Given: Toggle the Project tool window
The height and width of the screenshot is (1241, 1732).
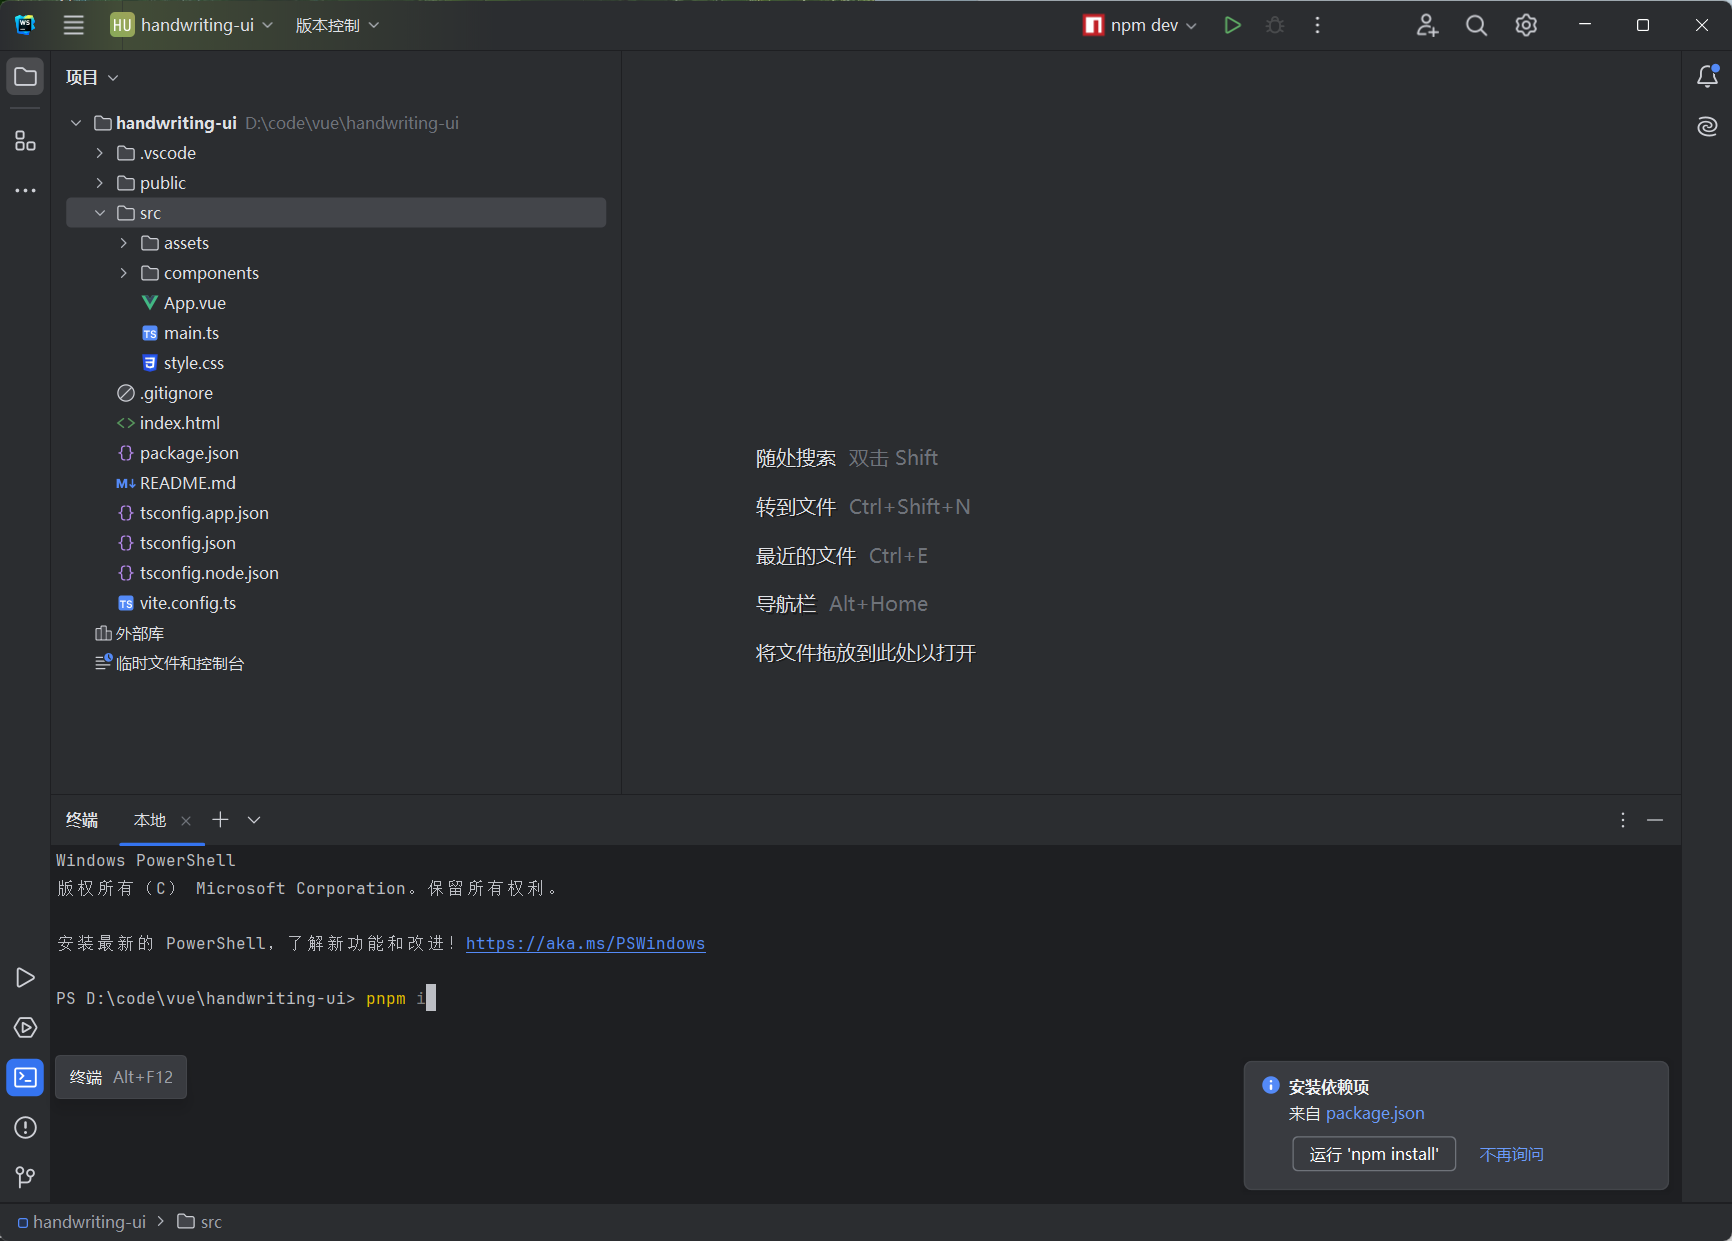Looking at the screenshot, I should 25,77.
